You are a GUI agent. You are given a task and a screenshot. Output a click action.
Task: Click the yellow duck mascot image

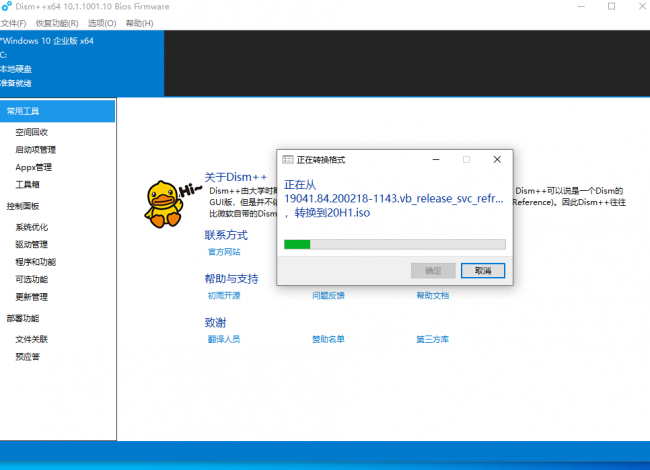click(163, 204)
